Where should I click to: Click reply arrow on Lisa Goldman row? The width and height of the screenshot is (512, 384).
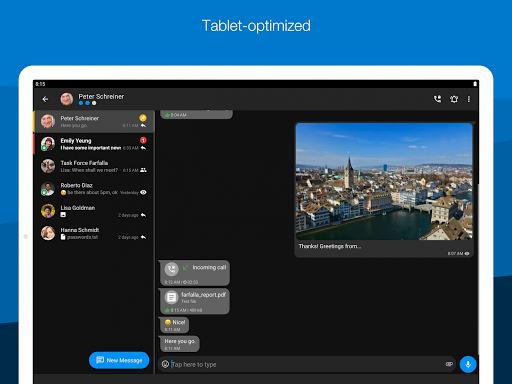coord(143,215)
